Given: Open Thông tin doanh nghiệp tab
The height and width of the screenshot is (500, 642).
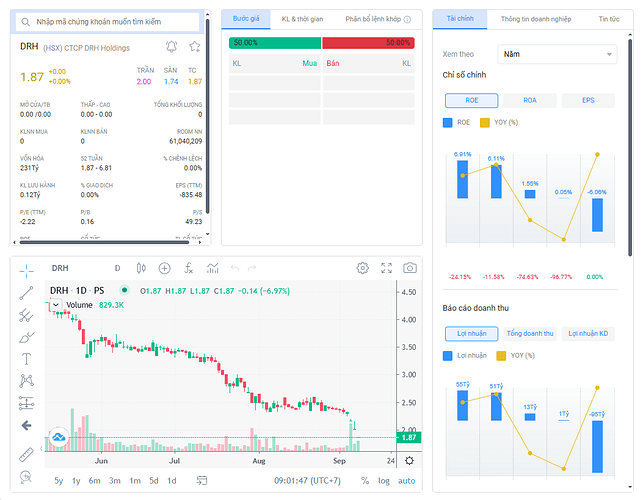Looking at the screenshot, I should tap(536, 19).
